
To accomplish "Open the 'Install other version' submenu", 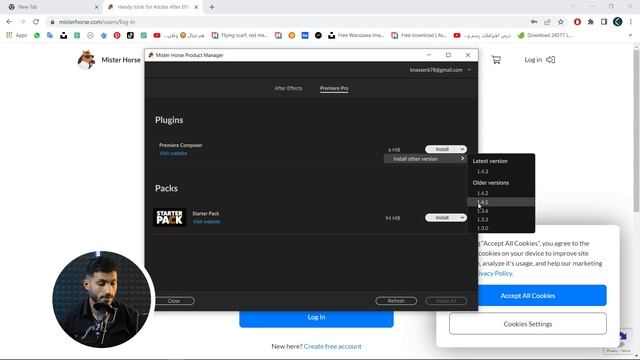I will point(425,159).
